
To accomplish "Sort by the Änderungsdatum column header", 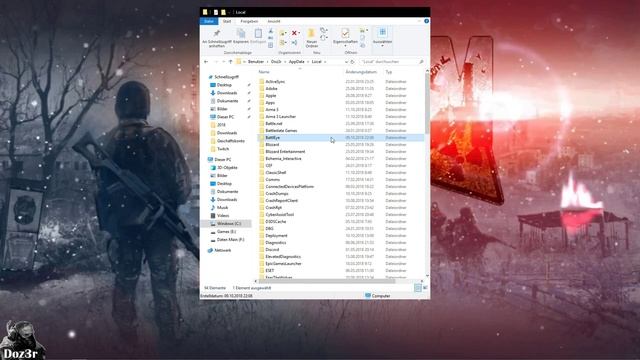I will point(361,72).
